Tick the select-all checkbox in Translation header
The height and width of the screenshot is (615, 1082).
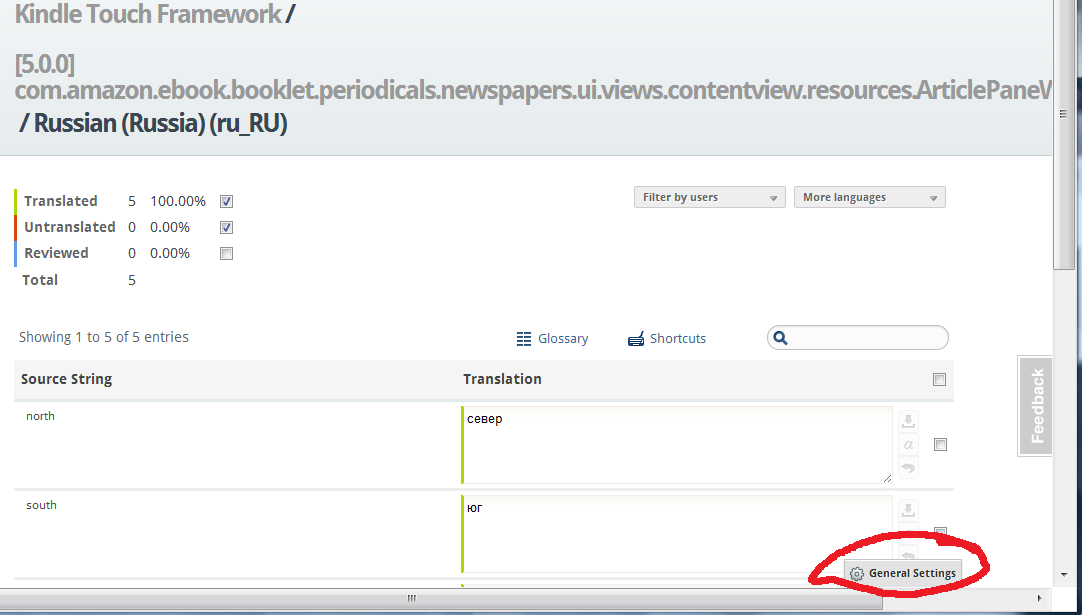click(x=939, y=379)
